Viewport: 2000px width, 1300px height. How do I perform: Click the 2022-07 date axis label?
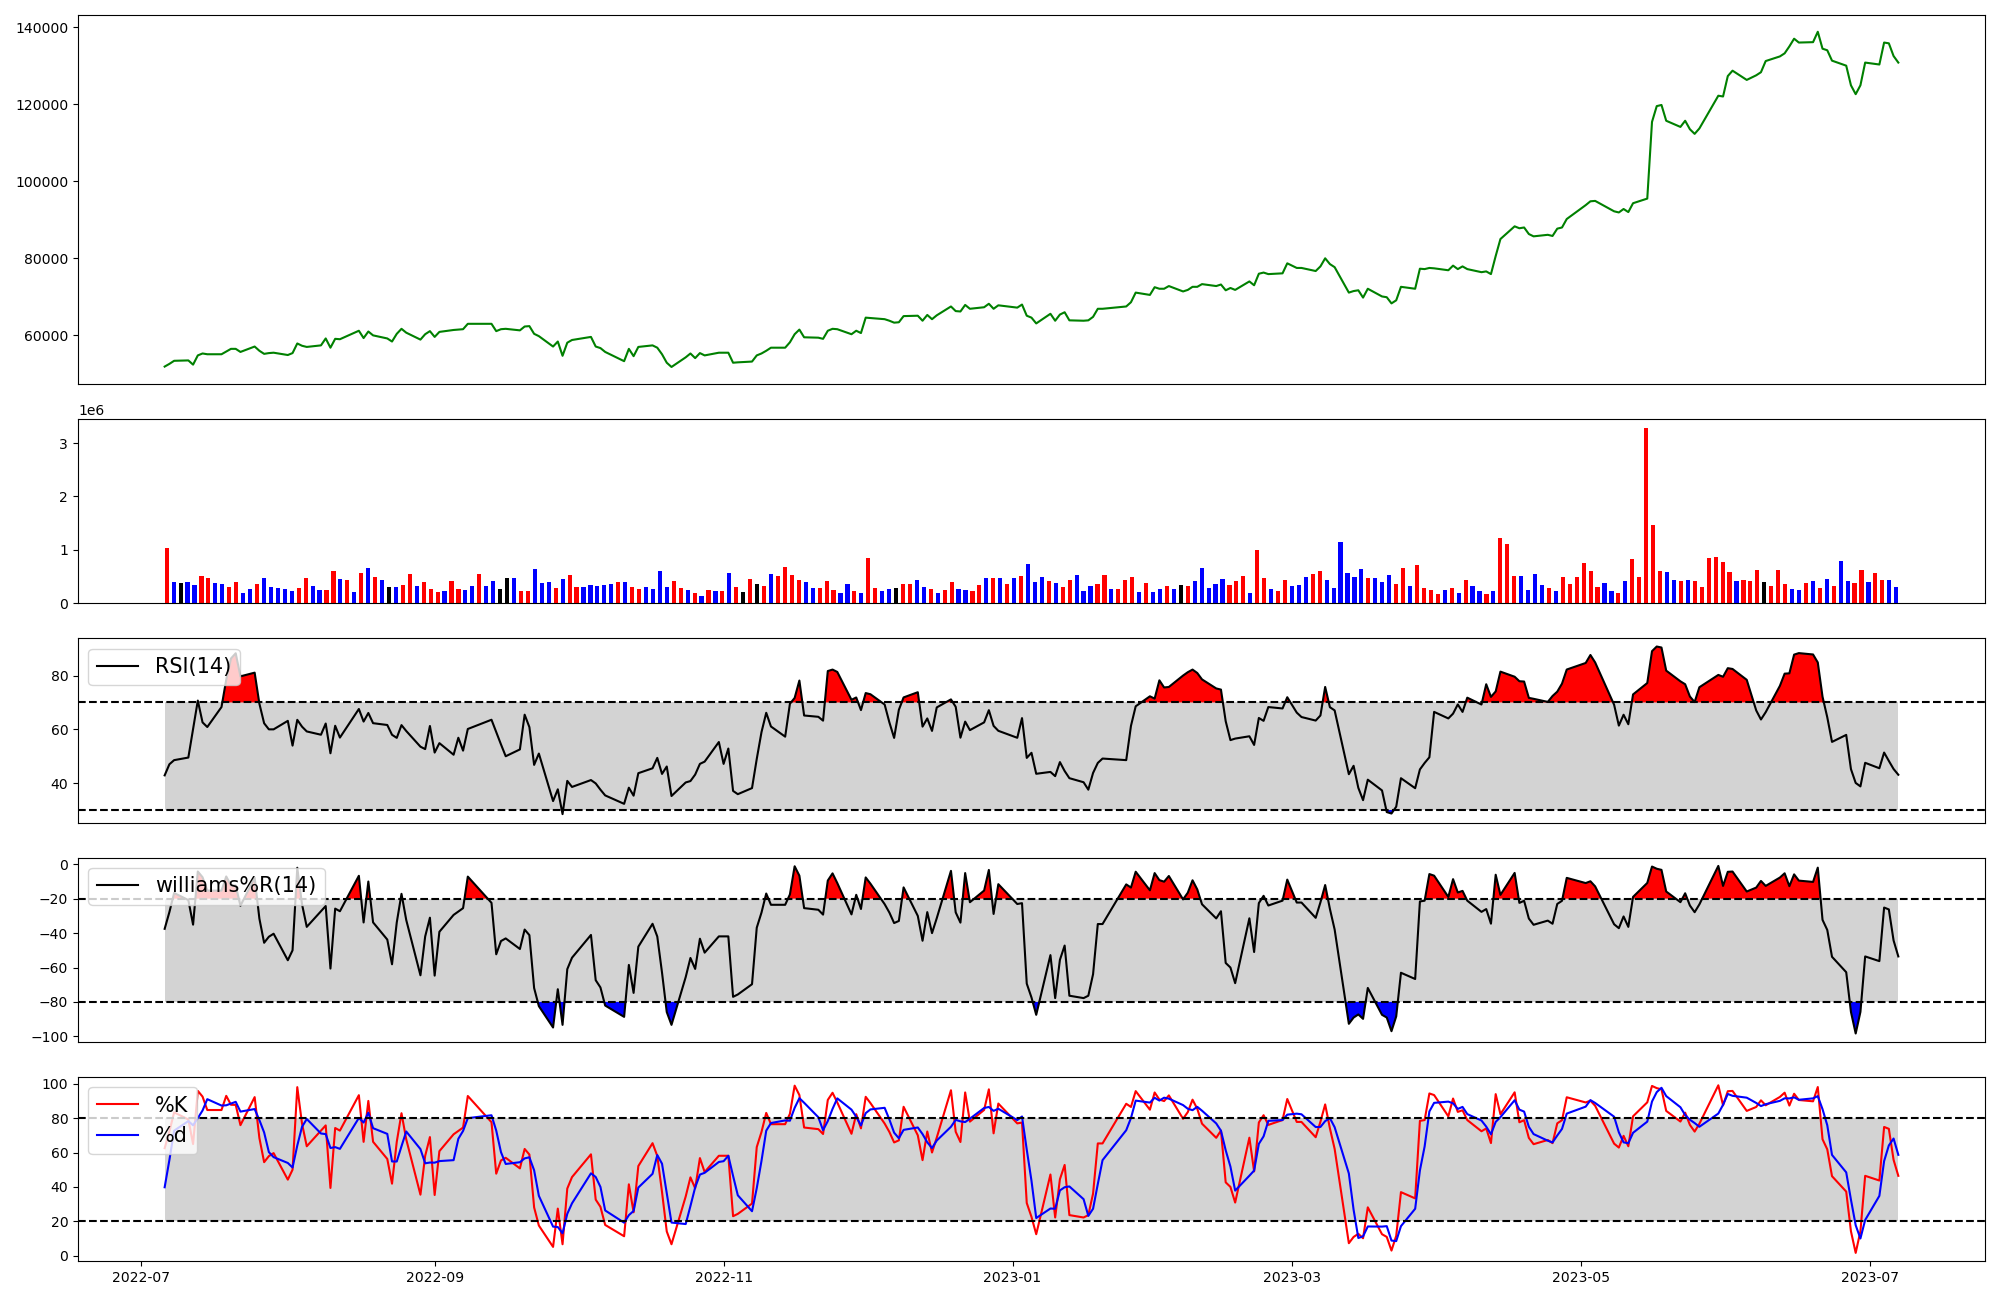point(140,1277)
